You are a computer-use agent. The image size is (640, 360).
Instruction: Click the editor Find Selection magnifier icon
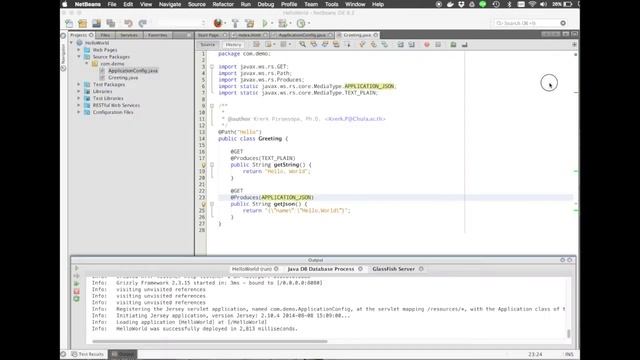pos(302,44)
